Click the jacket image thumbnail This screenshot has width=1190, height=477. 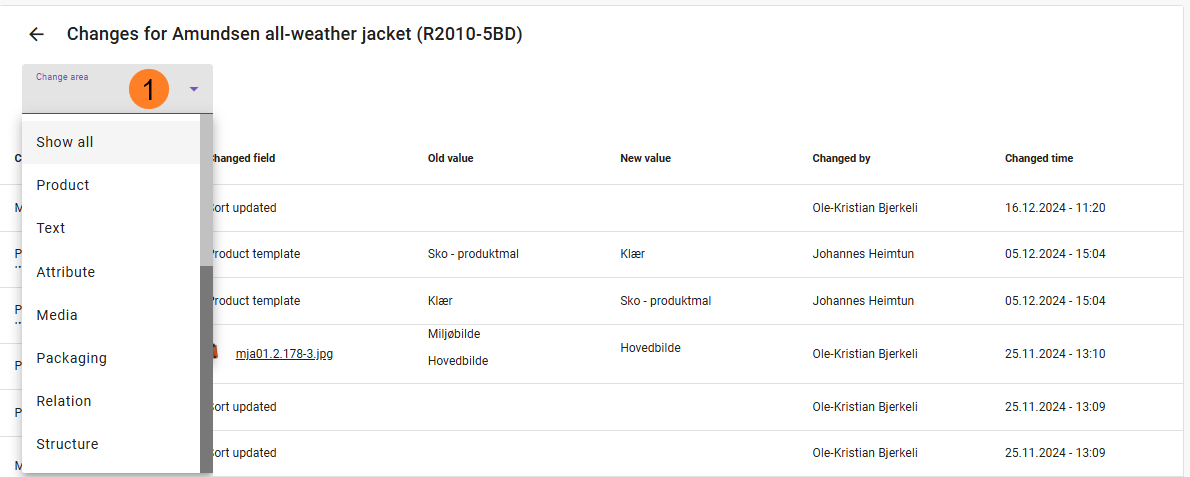215,353
